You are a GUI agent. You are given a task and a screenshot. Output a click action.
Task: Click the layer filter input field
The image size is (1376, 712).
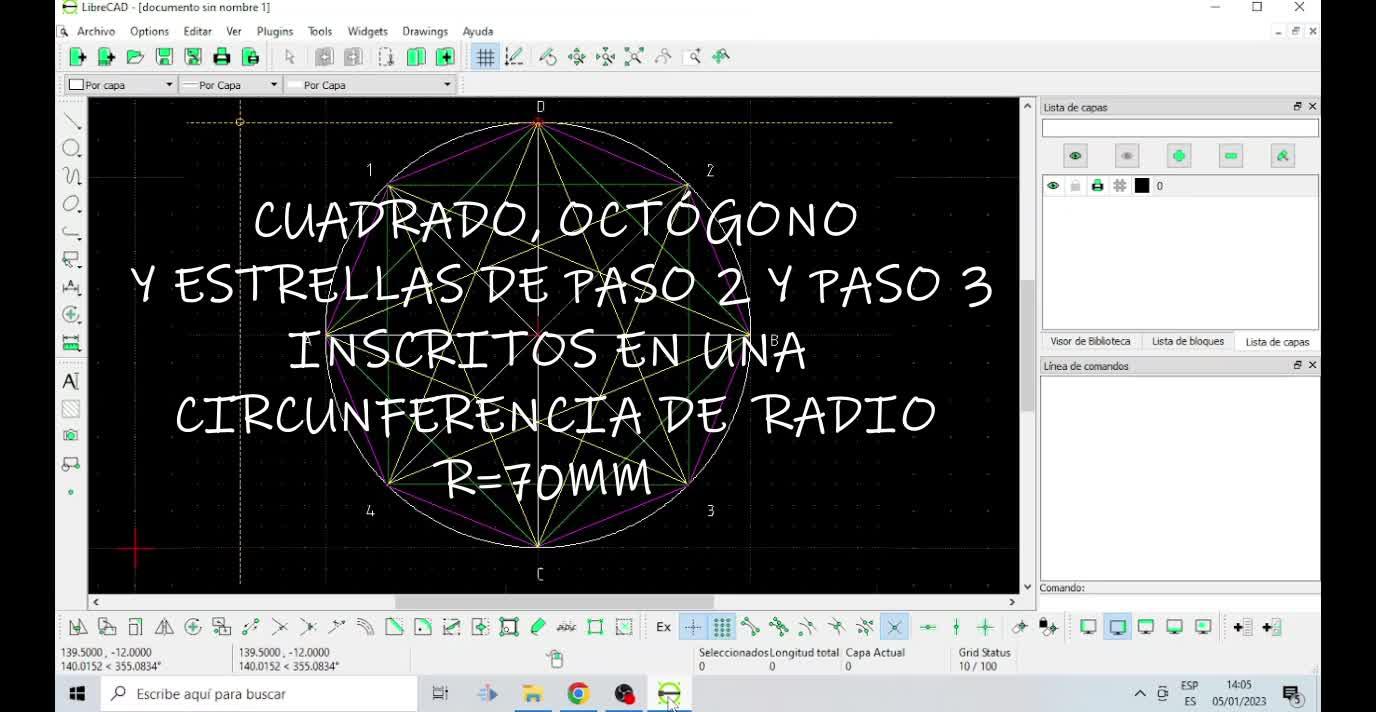pos(1180,128)
